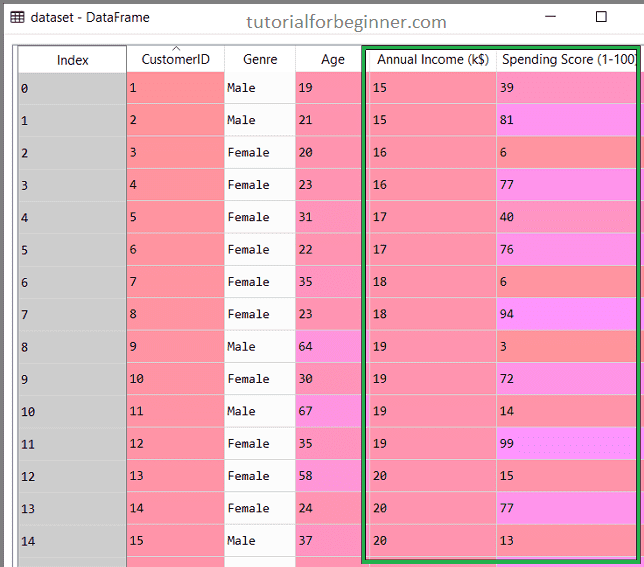Select Spending Score cell with value 99

(566, 444)
